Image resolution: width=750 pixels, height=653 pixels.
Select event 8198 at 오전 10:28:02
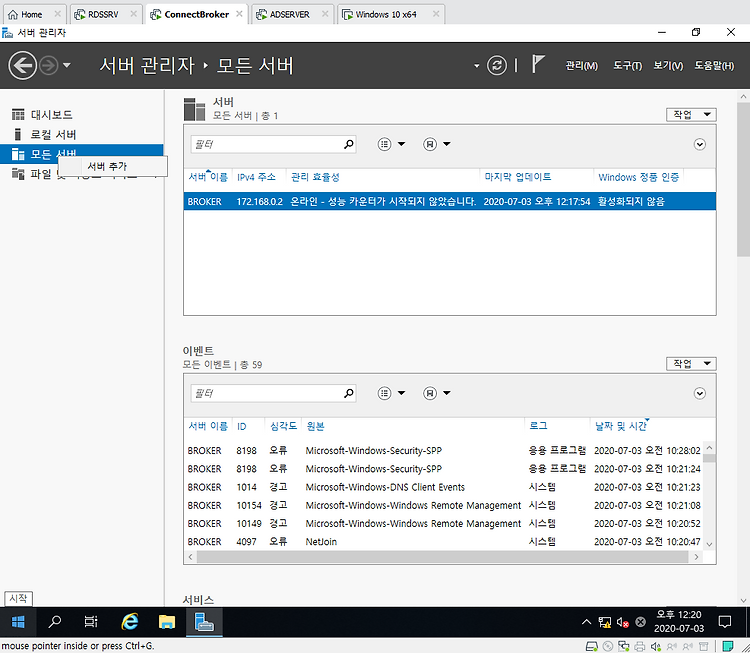(x=444, y=451)
